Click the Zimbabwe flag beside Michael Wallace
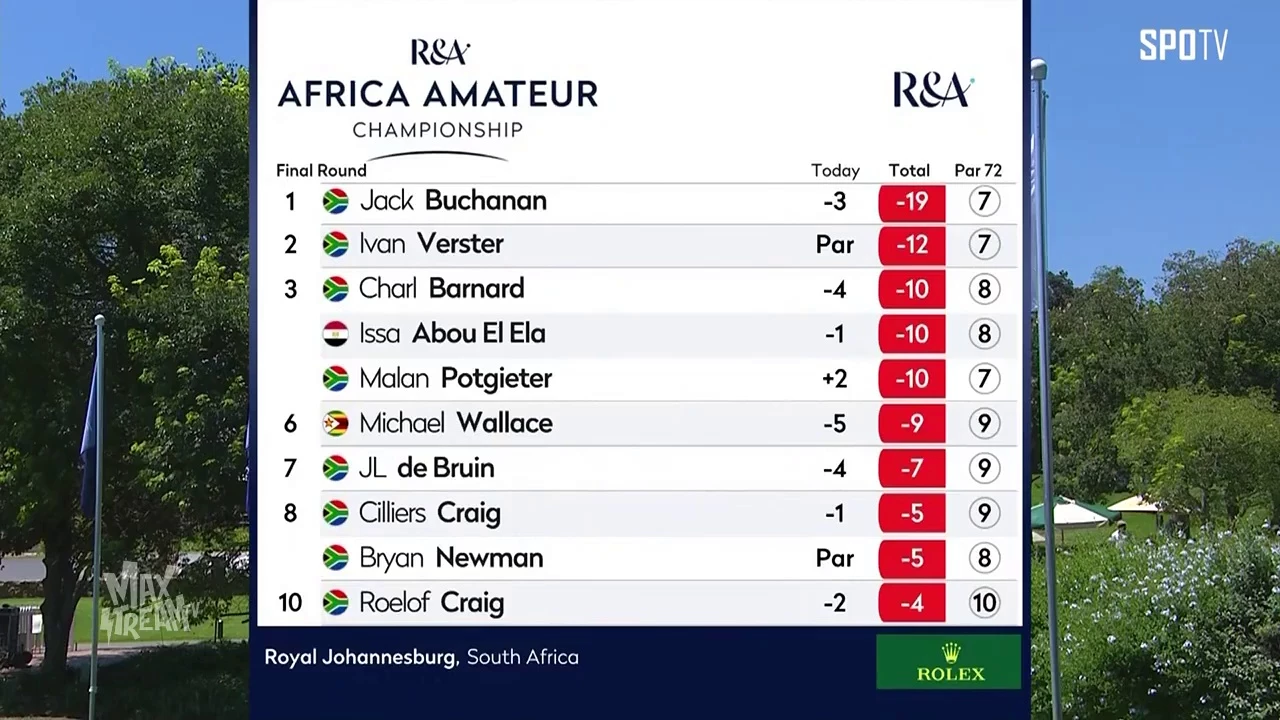The image size is (1280, 720). coord(335,424)
